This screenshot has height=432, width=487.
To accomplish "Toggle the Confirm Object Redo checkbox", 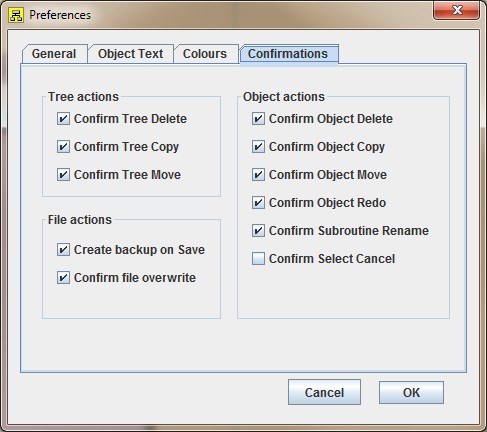I will click(x=258, y=203).
